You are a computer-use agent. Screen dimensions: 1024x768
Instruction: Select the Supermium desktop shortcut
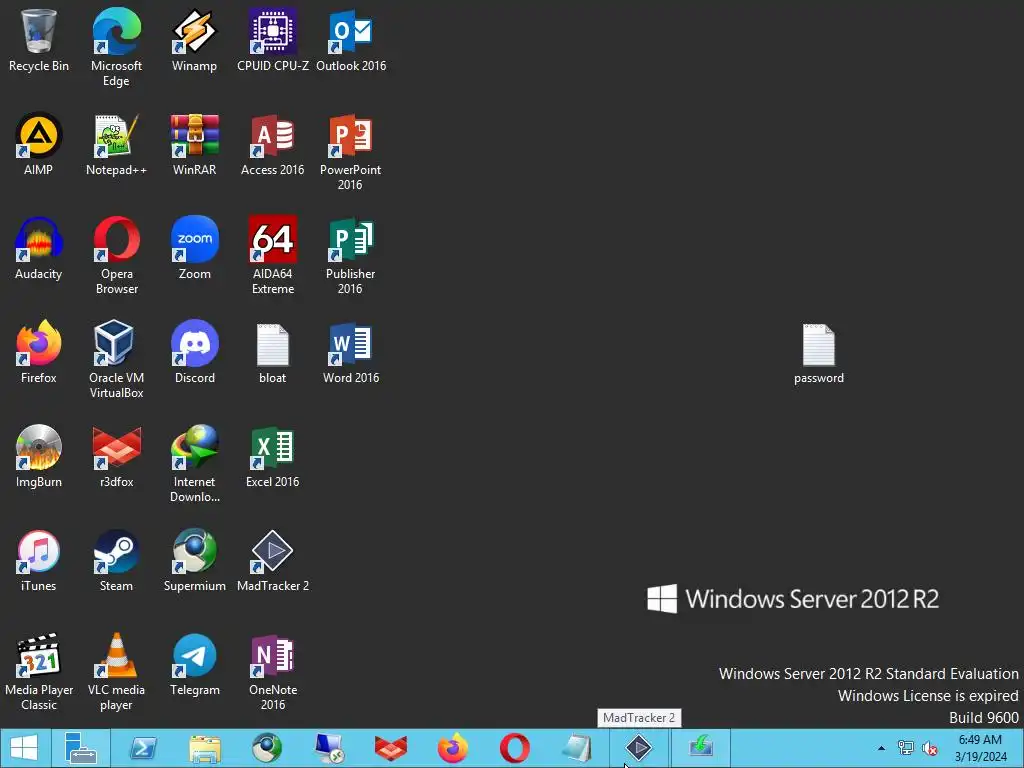[x=194, y=560]
